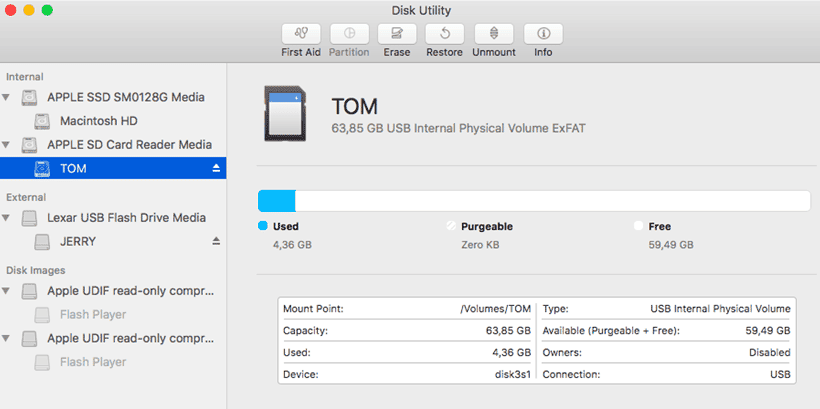Click the blue Used legend dot
This screenshot has width=820, height=409.
coord(263,226)
